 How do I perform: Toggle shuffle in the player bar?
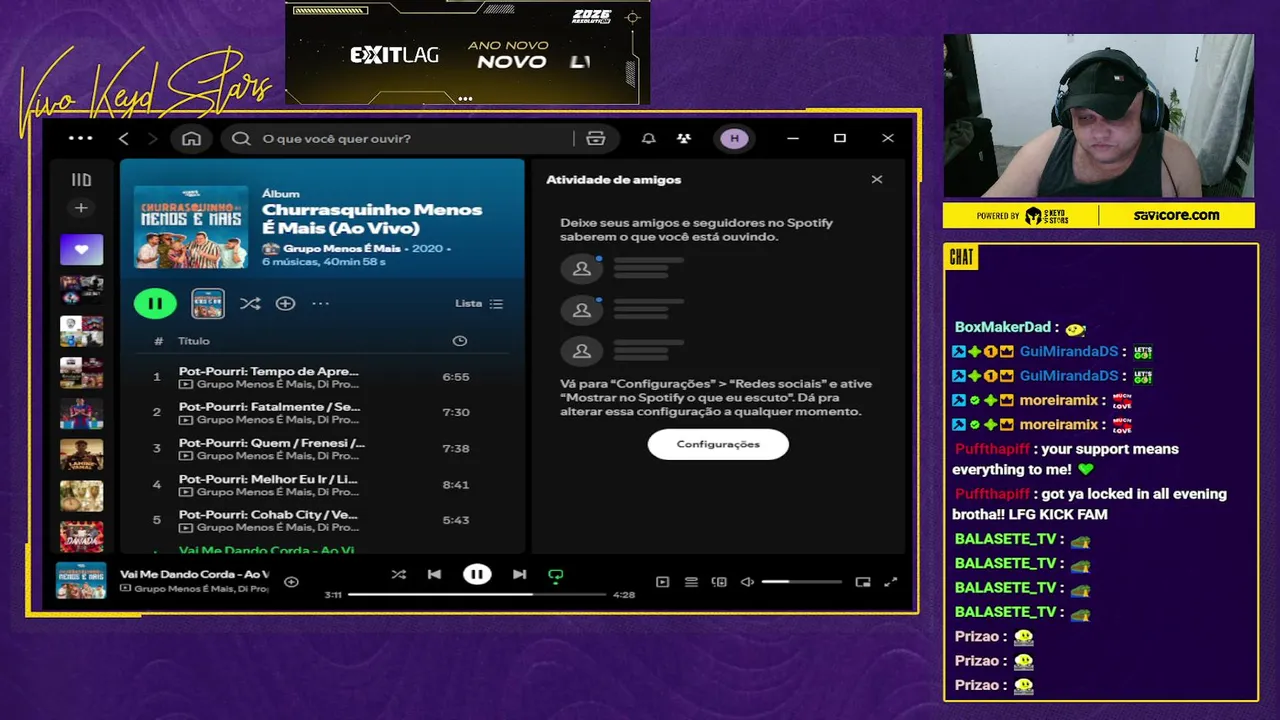[x=399, y=574]
